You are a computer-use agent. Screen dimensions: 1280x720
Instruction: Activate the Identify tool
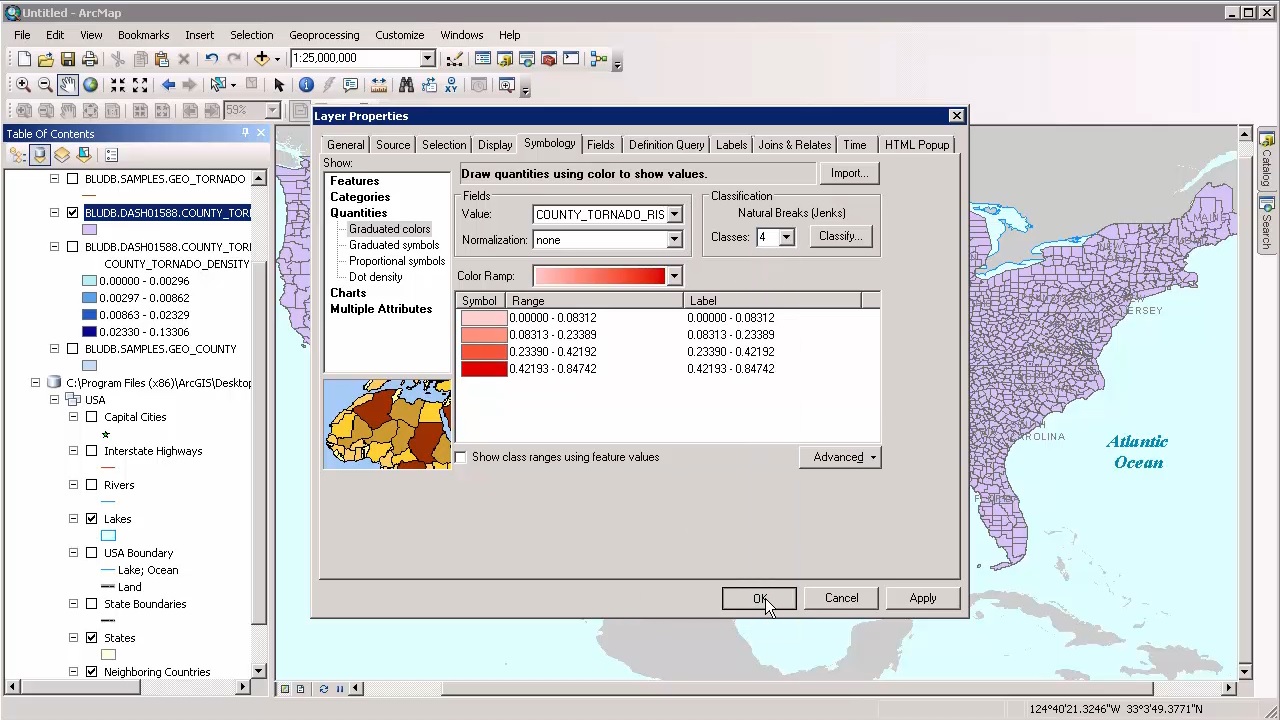(306, 85)
